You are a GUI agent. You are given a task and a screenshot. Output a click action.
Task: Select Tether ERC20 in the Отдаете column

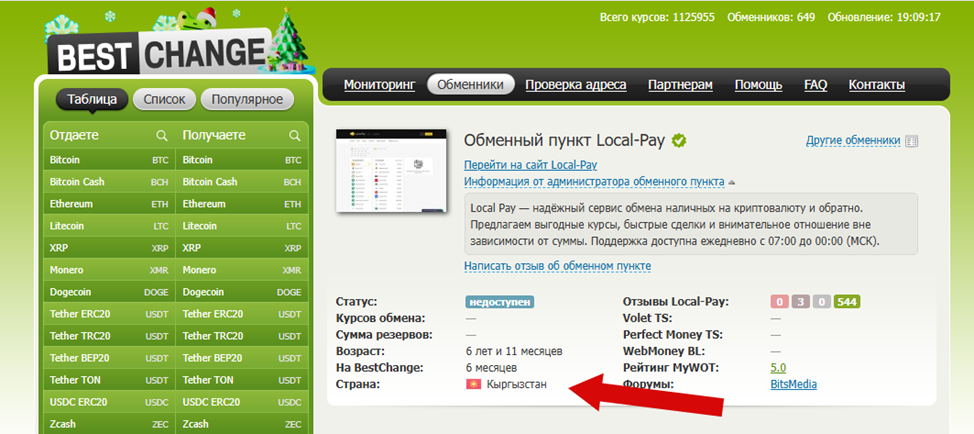click(109, 314)
